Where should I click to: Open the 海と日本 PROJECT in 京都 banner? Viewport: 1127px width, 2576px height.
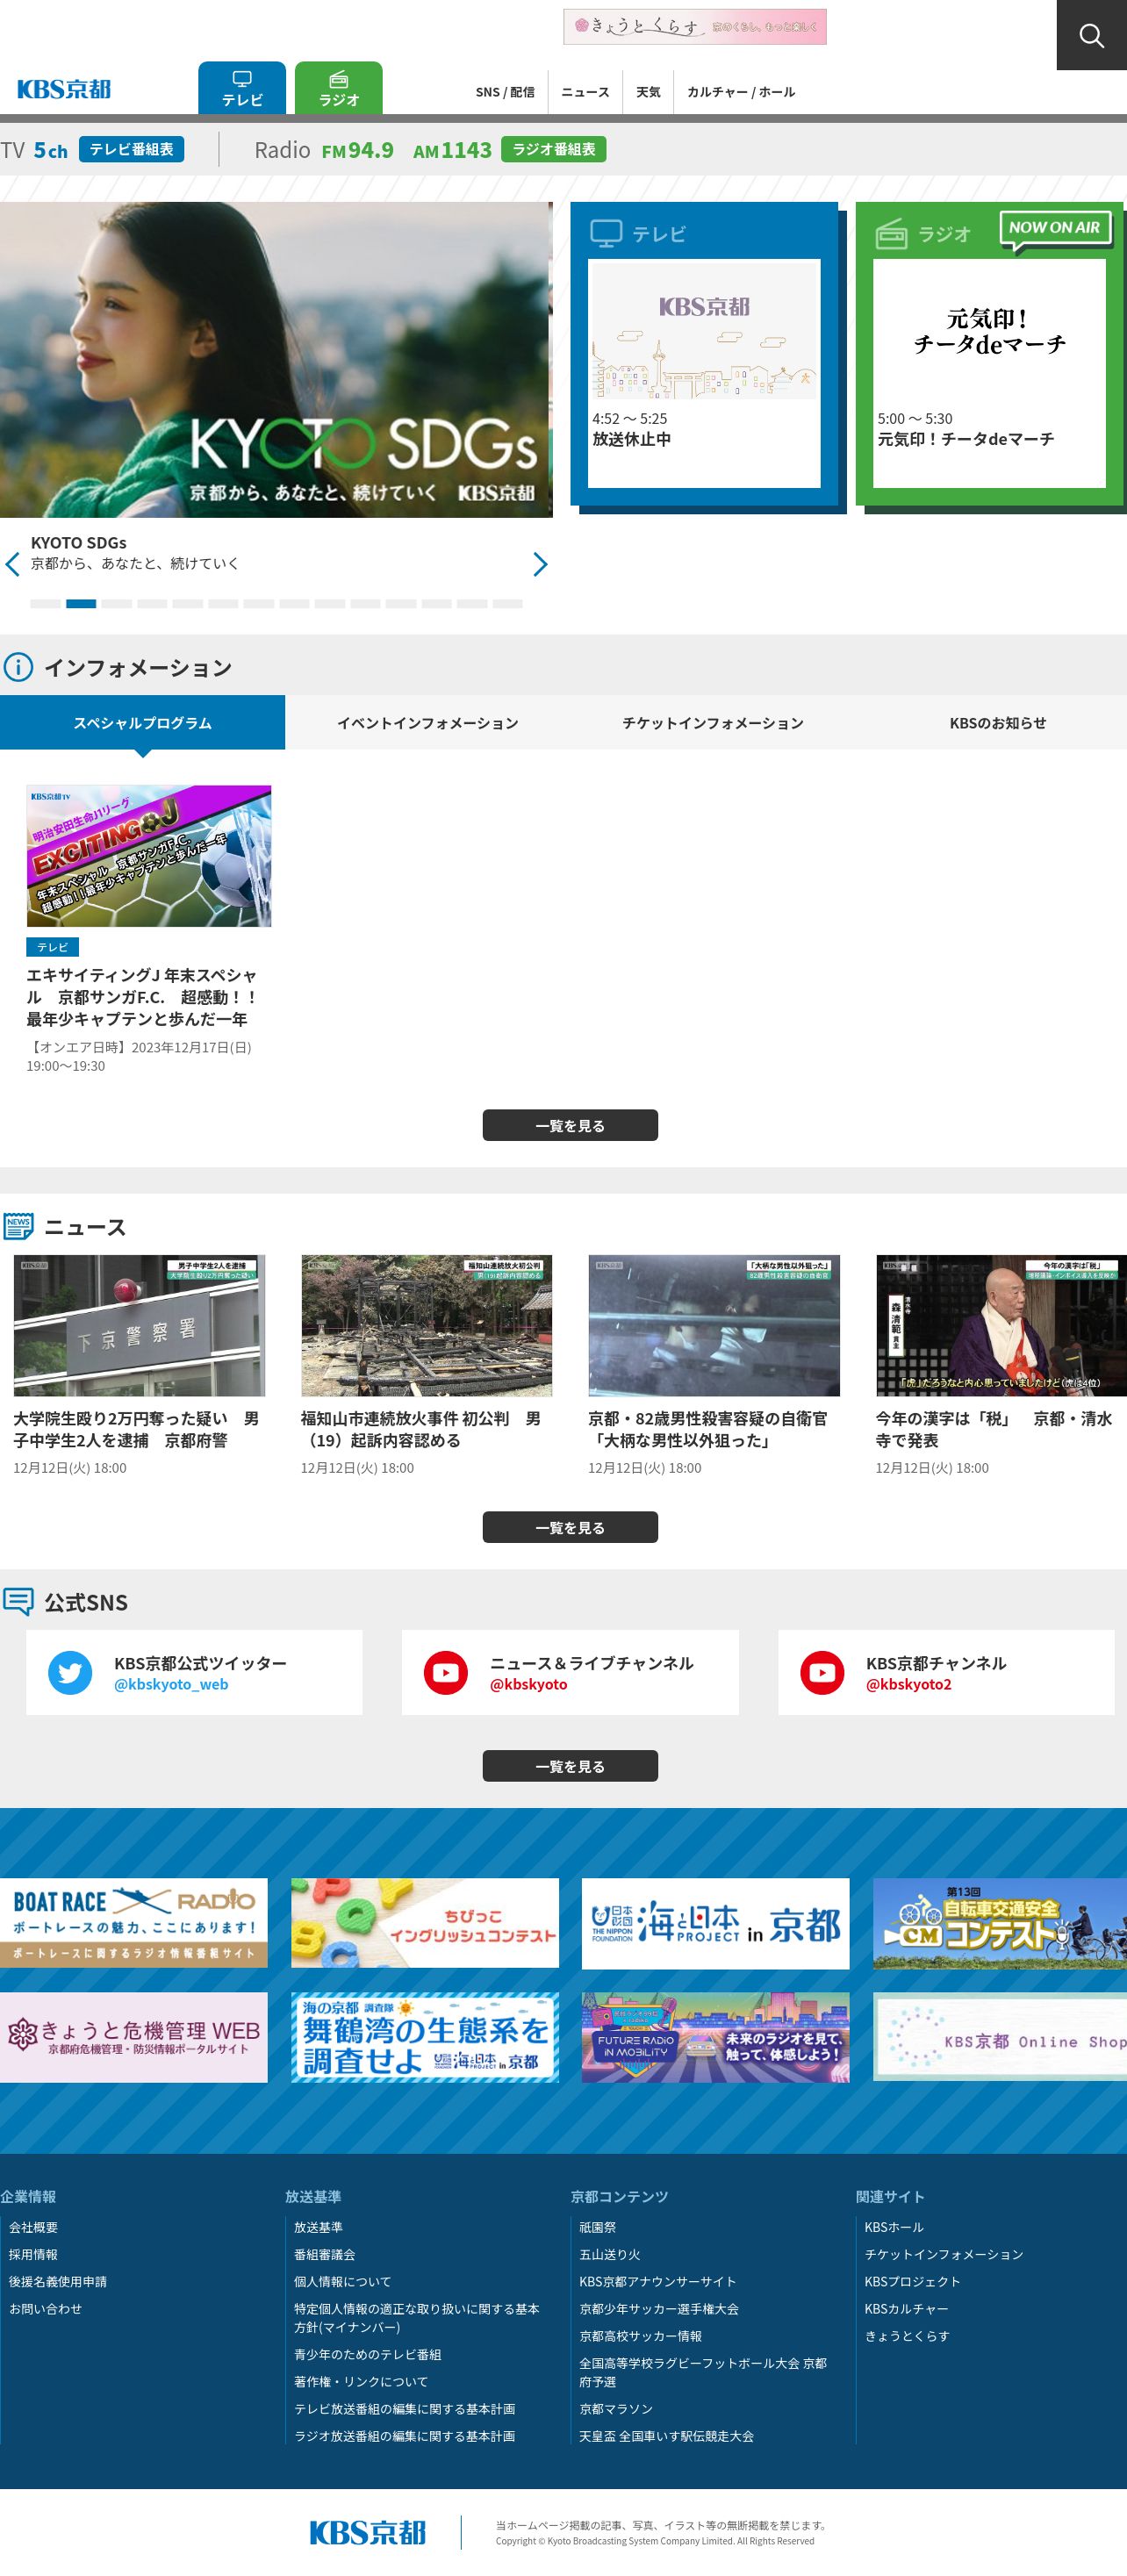pyautogui.click(x=716, y=1924)
